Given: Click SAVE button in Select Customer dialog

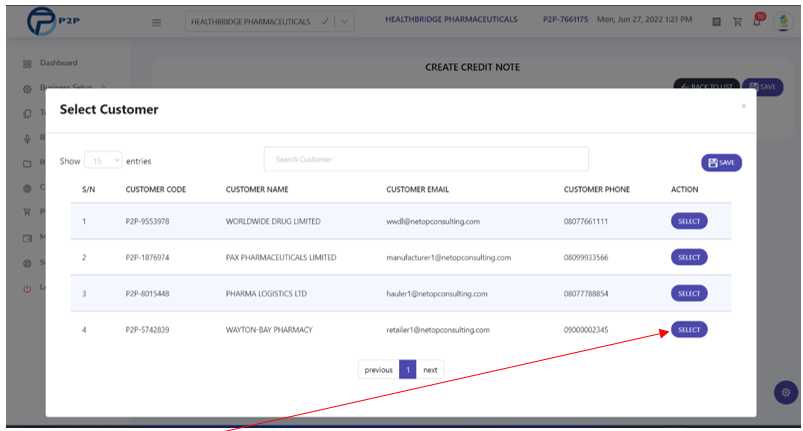Looking at the screenshot, I should click(721, 163).
